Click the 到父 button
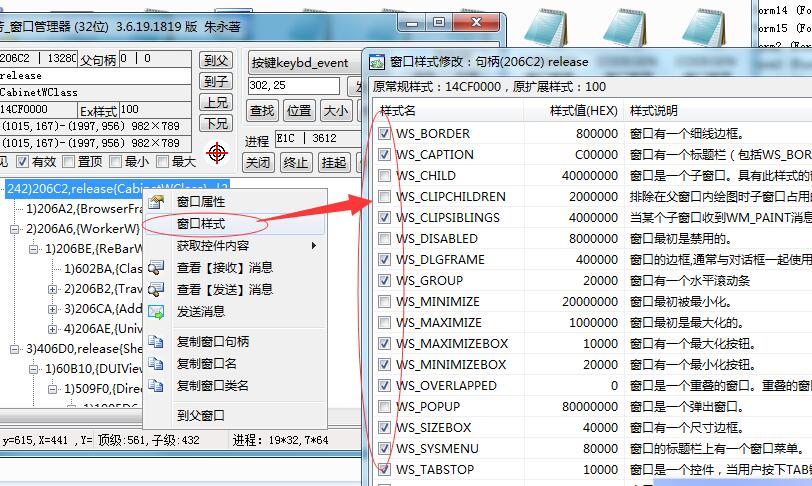Viewport: 812px width, 486px height. (216, 60)
